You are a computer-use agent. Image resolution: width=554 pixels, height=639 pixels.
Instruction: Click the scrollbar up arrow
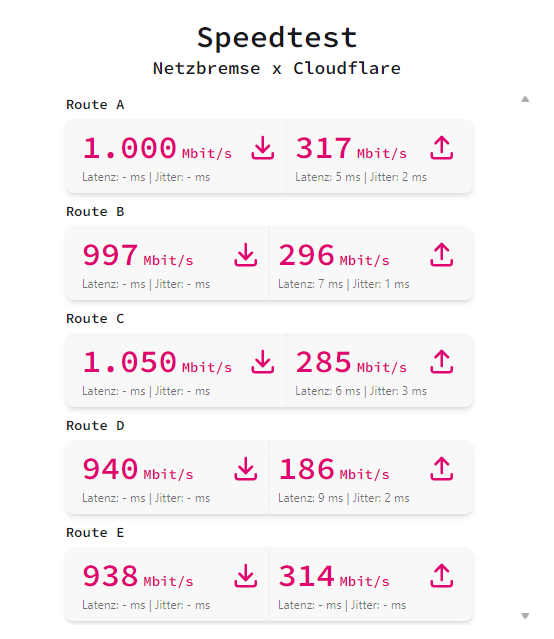[525, 99]
